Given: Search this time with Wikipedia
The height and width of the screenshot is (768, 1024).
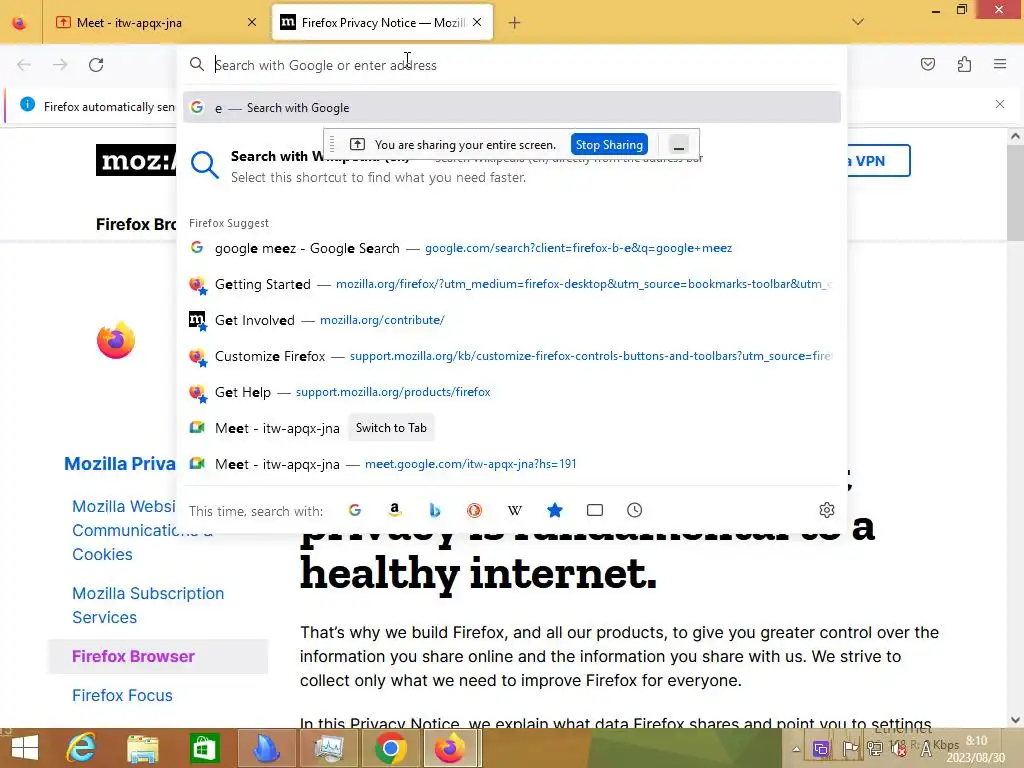Looking at the screenshot, I should [x=515, y=510].
